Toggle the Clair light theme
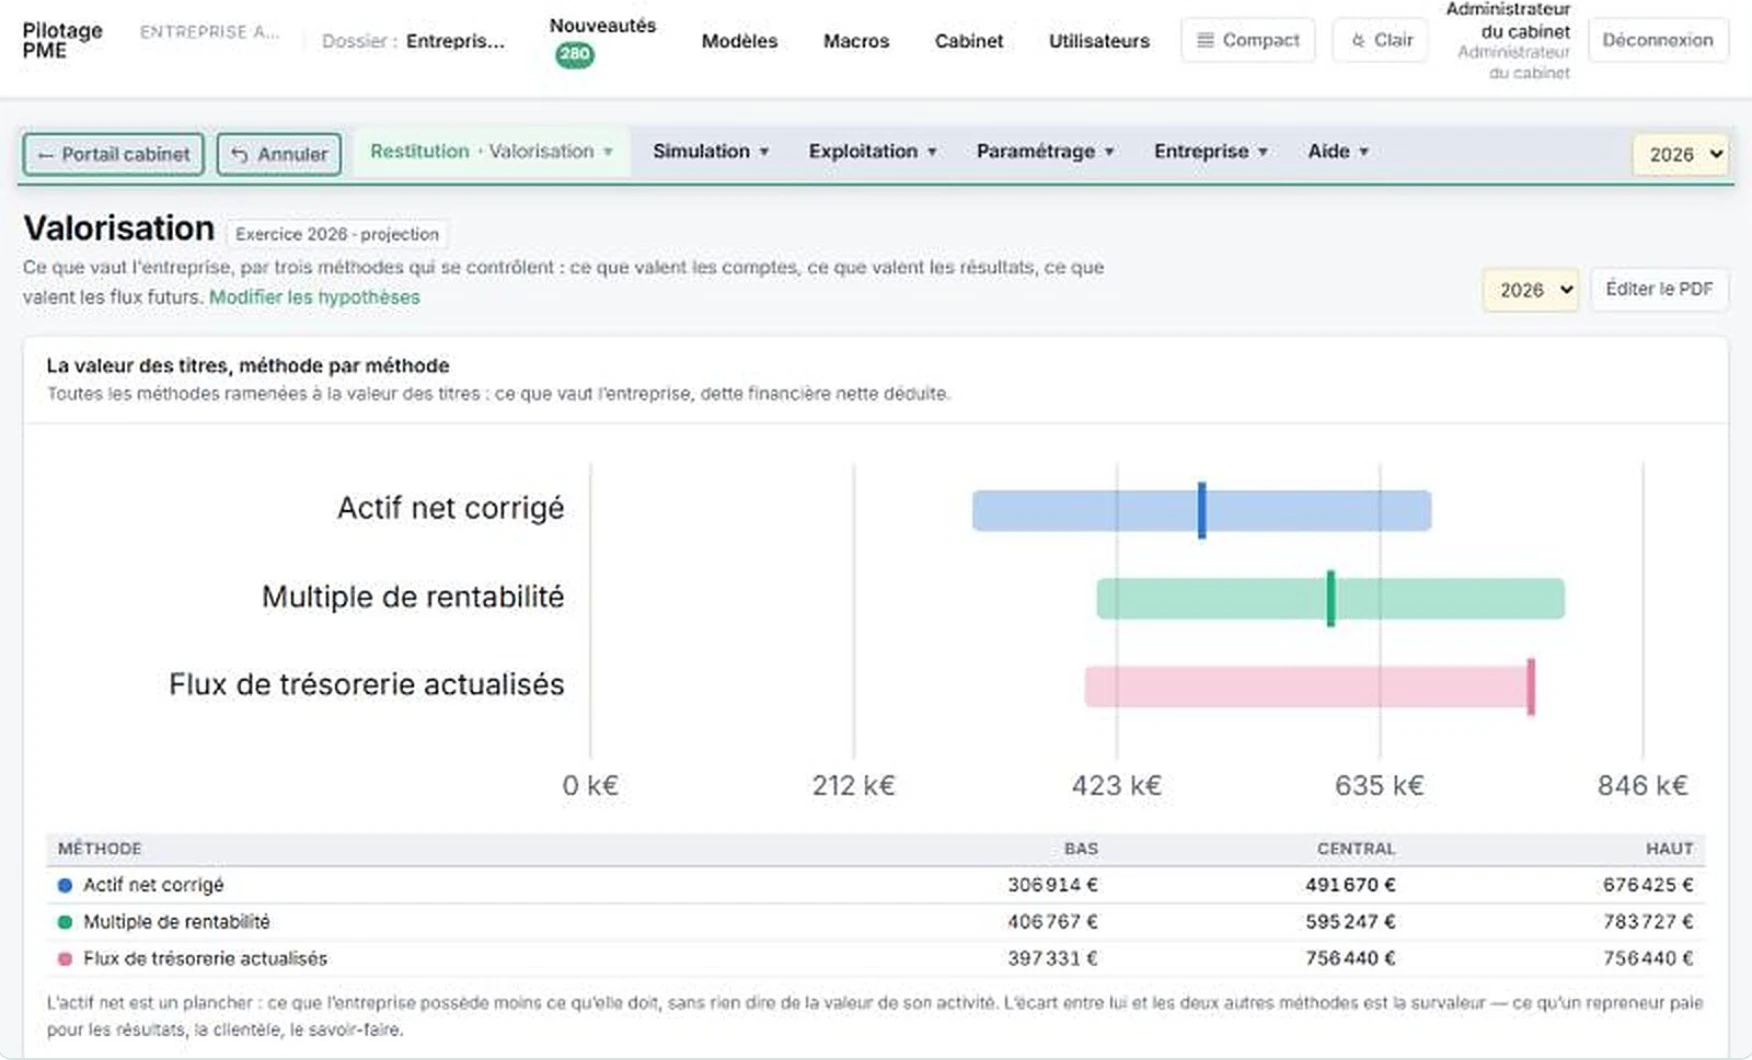 coord(1380,40)
